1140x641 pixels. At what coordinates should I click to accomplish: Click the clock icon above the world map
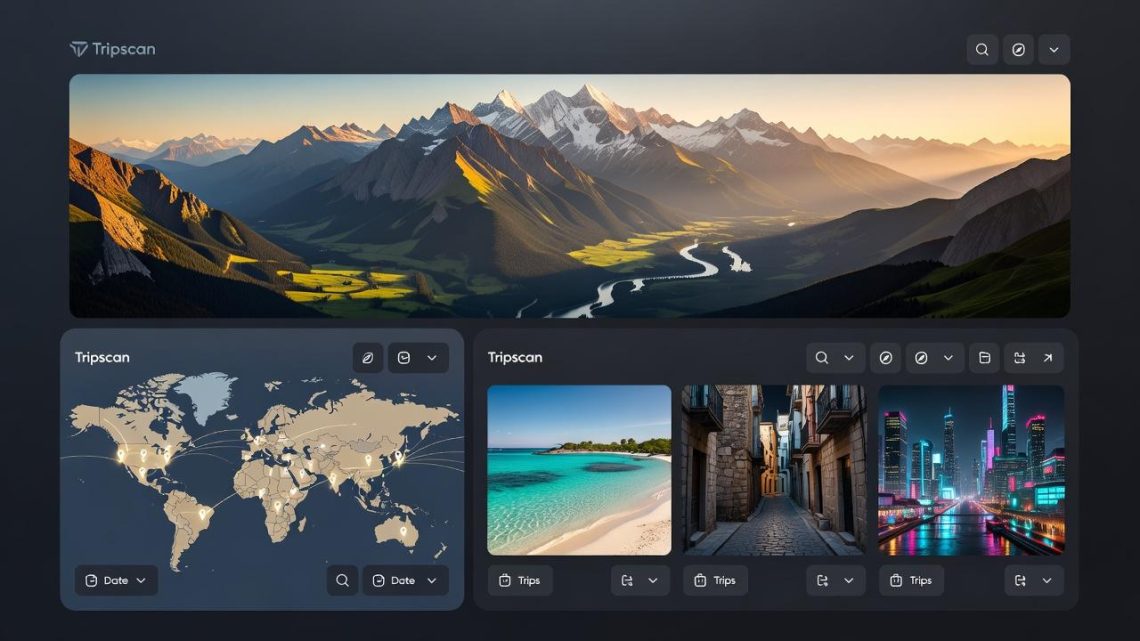point(404,358)
